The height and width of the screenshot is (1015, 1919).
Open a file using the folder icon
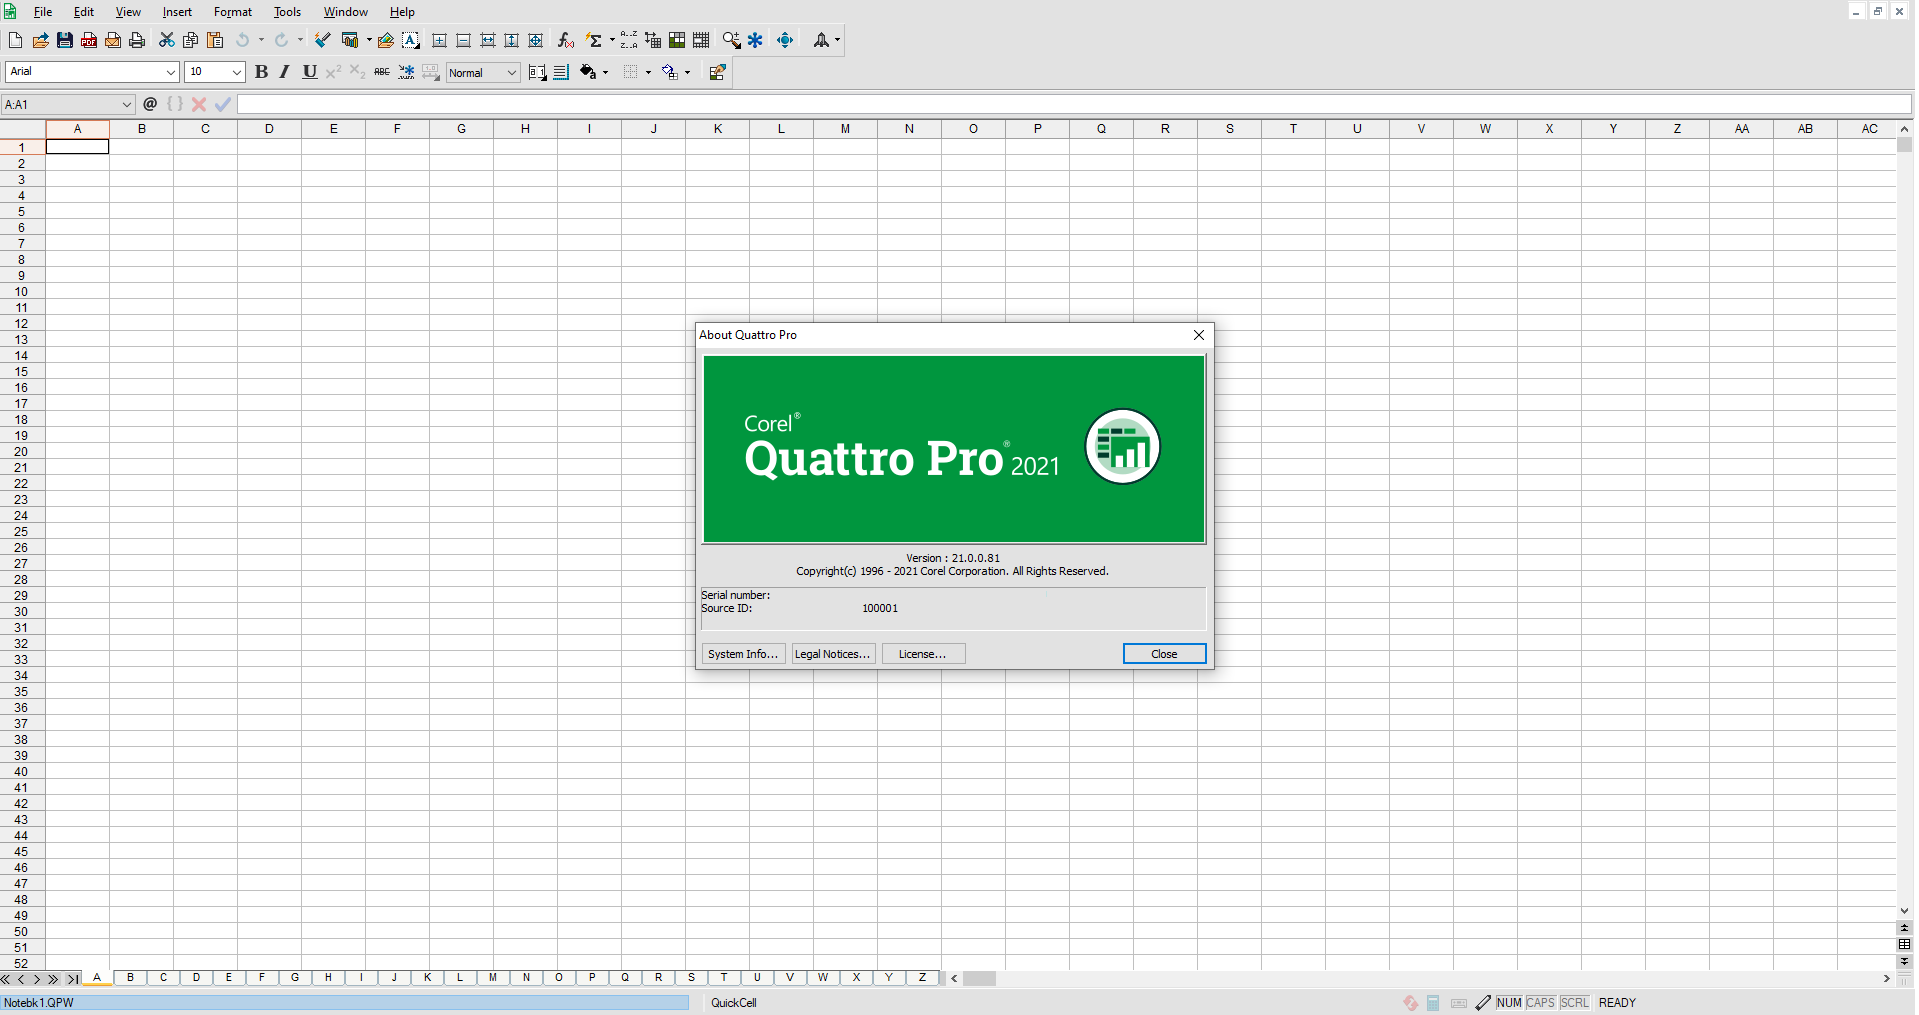click(40, 40)
